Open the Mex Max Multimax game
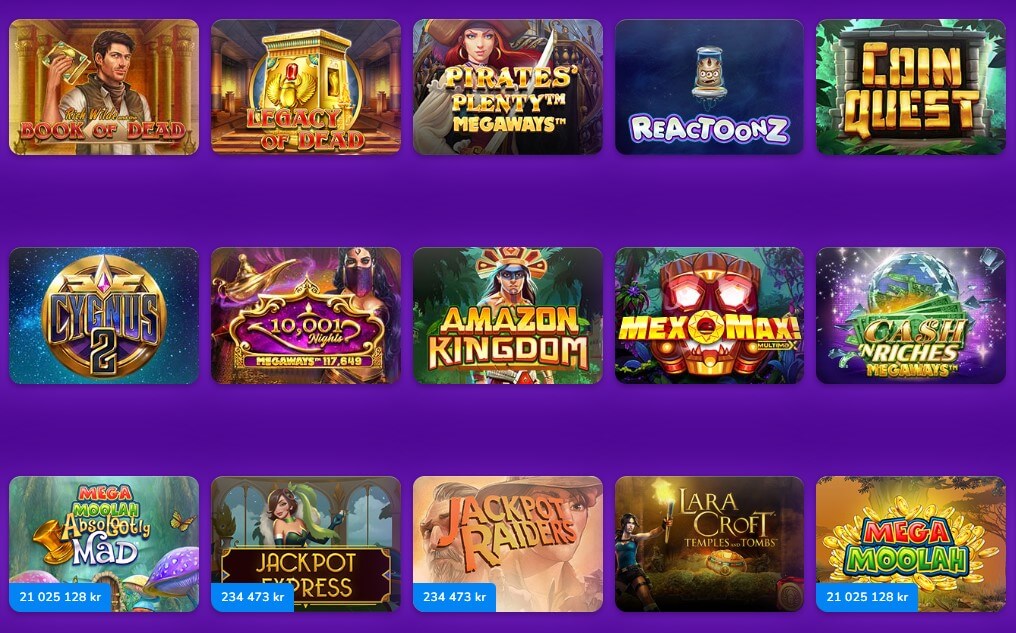Image resolution: width=1016 pixels, height=633 pixels. pos(710,316)
